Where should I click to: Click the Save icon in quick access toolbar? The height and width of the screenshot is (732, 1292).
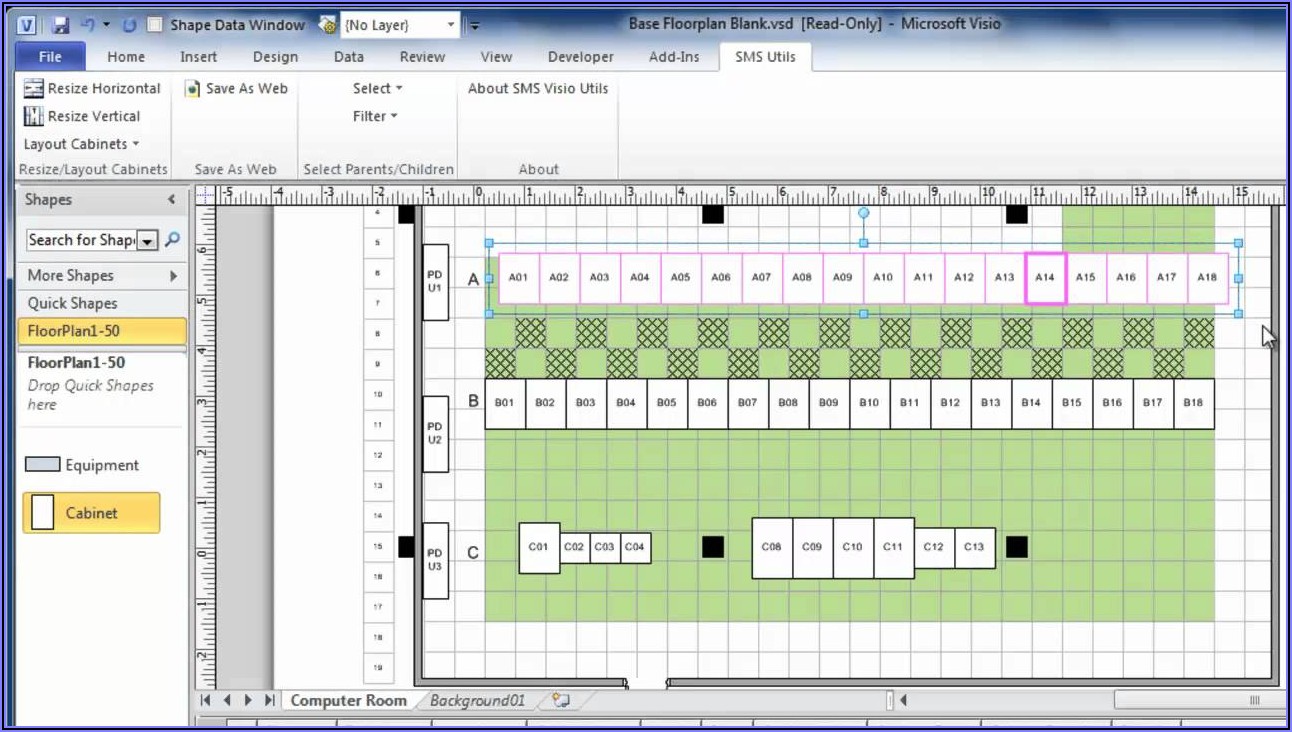(x=60, y=24)
